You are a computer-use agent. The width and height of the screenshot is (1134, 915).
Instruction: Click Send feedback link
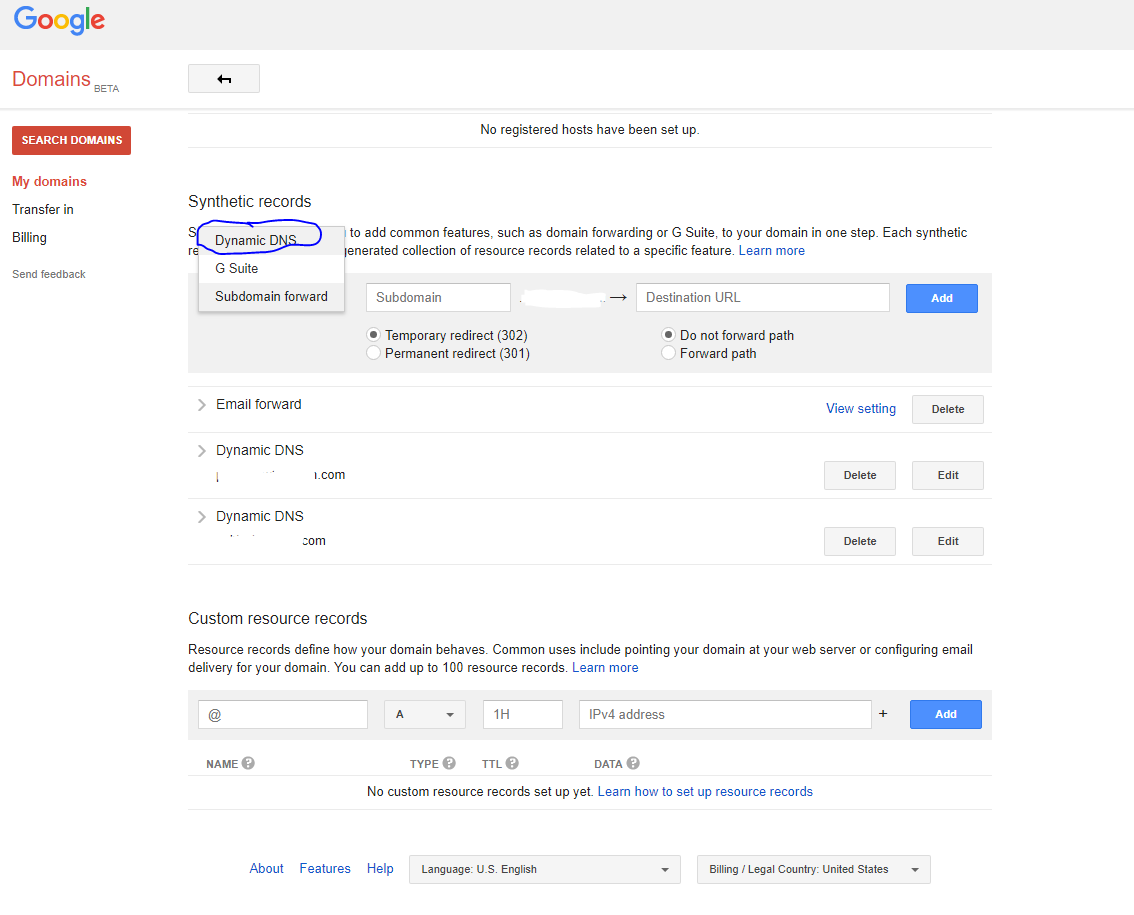49,274
